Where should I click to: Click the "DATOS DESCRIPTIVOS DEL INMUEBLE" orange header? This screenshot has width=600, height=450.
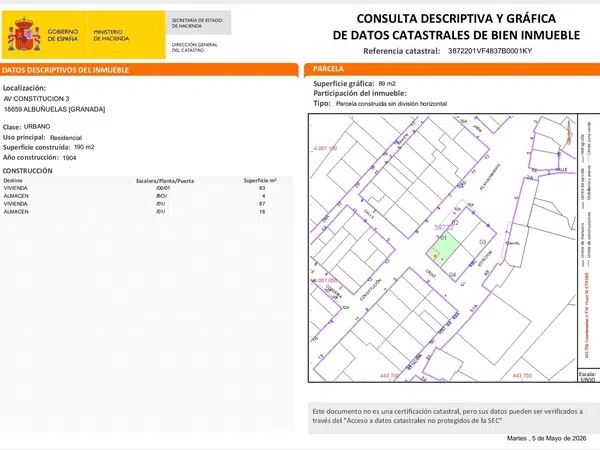point(148,70)
